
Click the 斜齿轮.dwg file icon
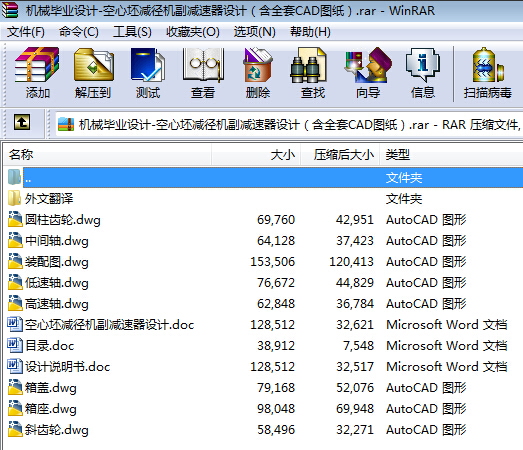coord(15,430)
